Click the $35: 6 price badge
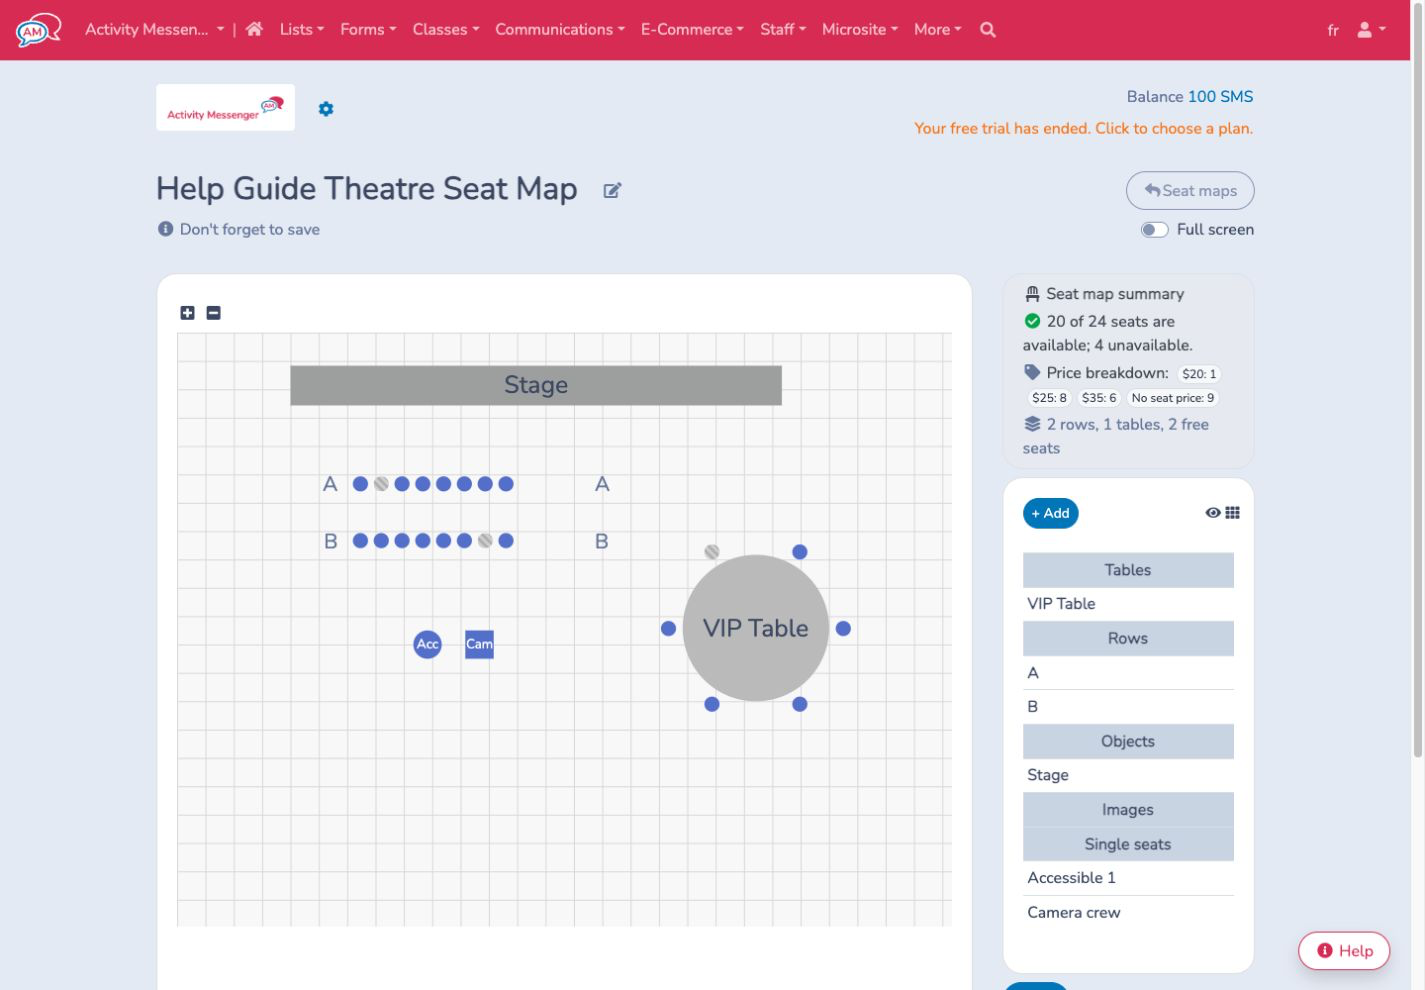The width and height of the screenshot is (1425, 990). [x=1099, y=398]
